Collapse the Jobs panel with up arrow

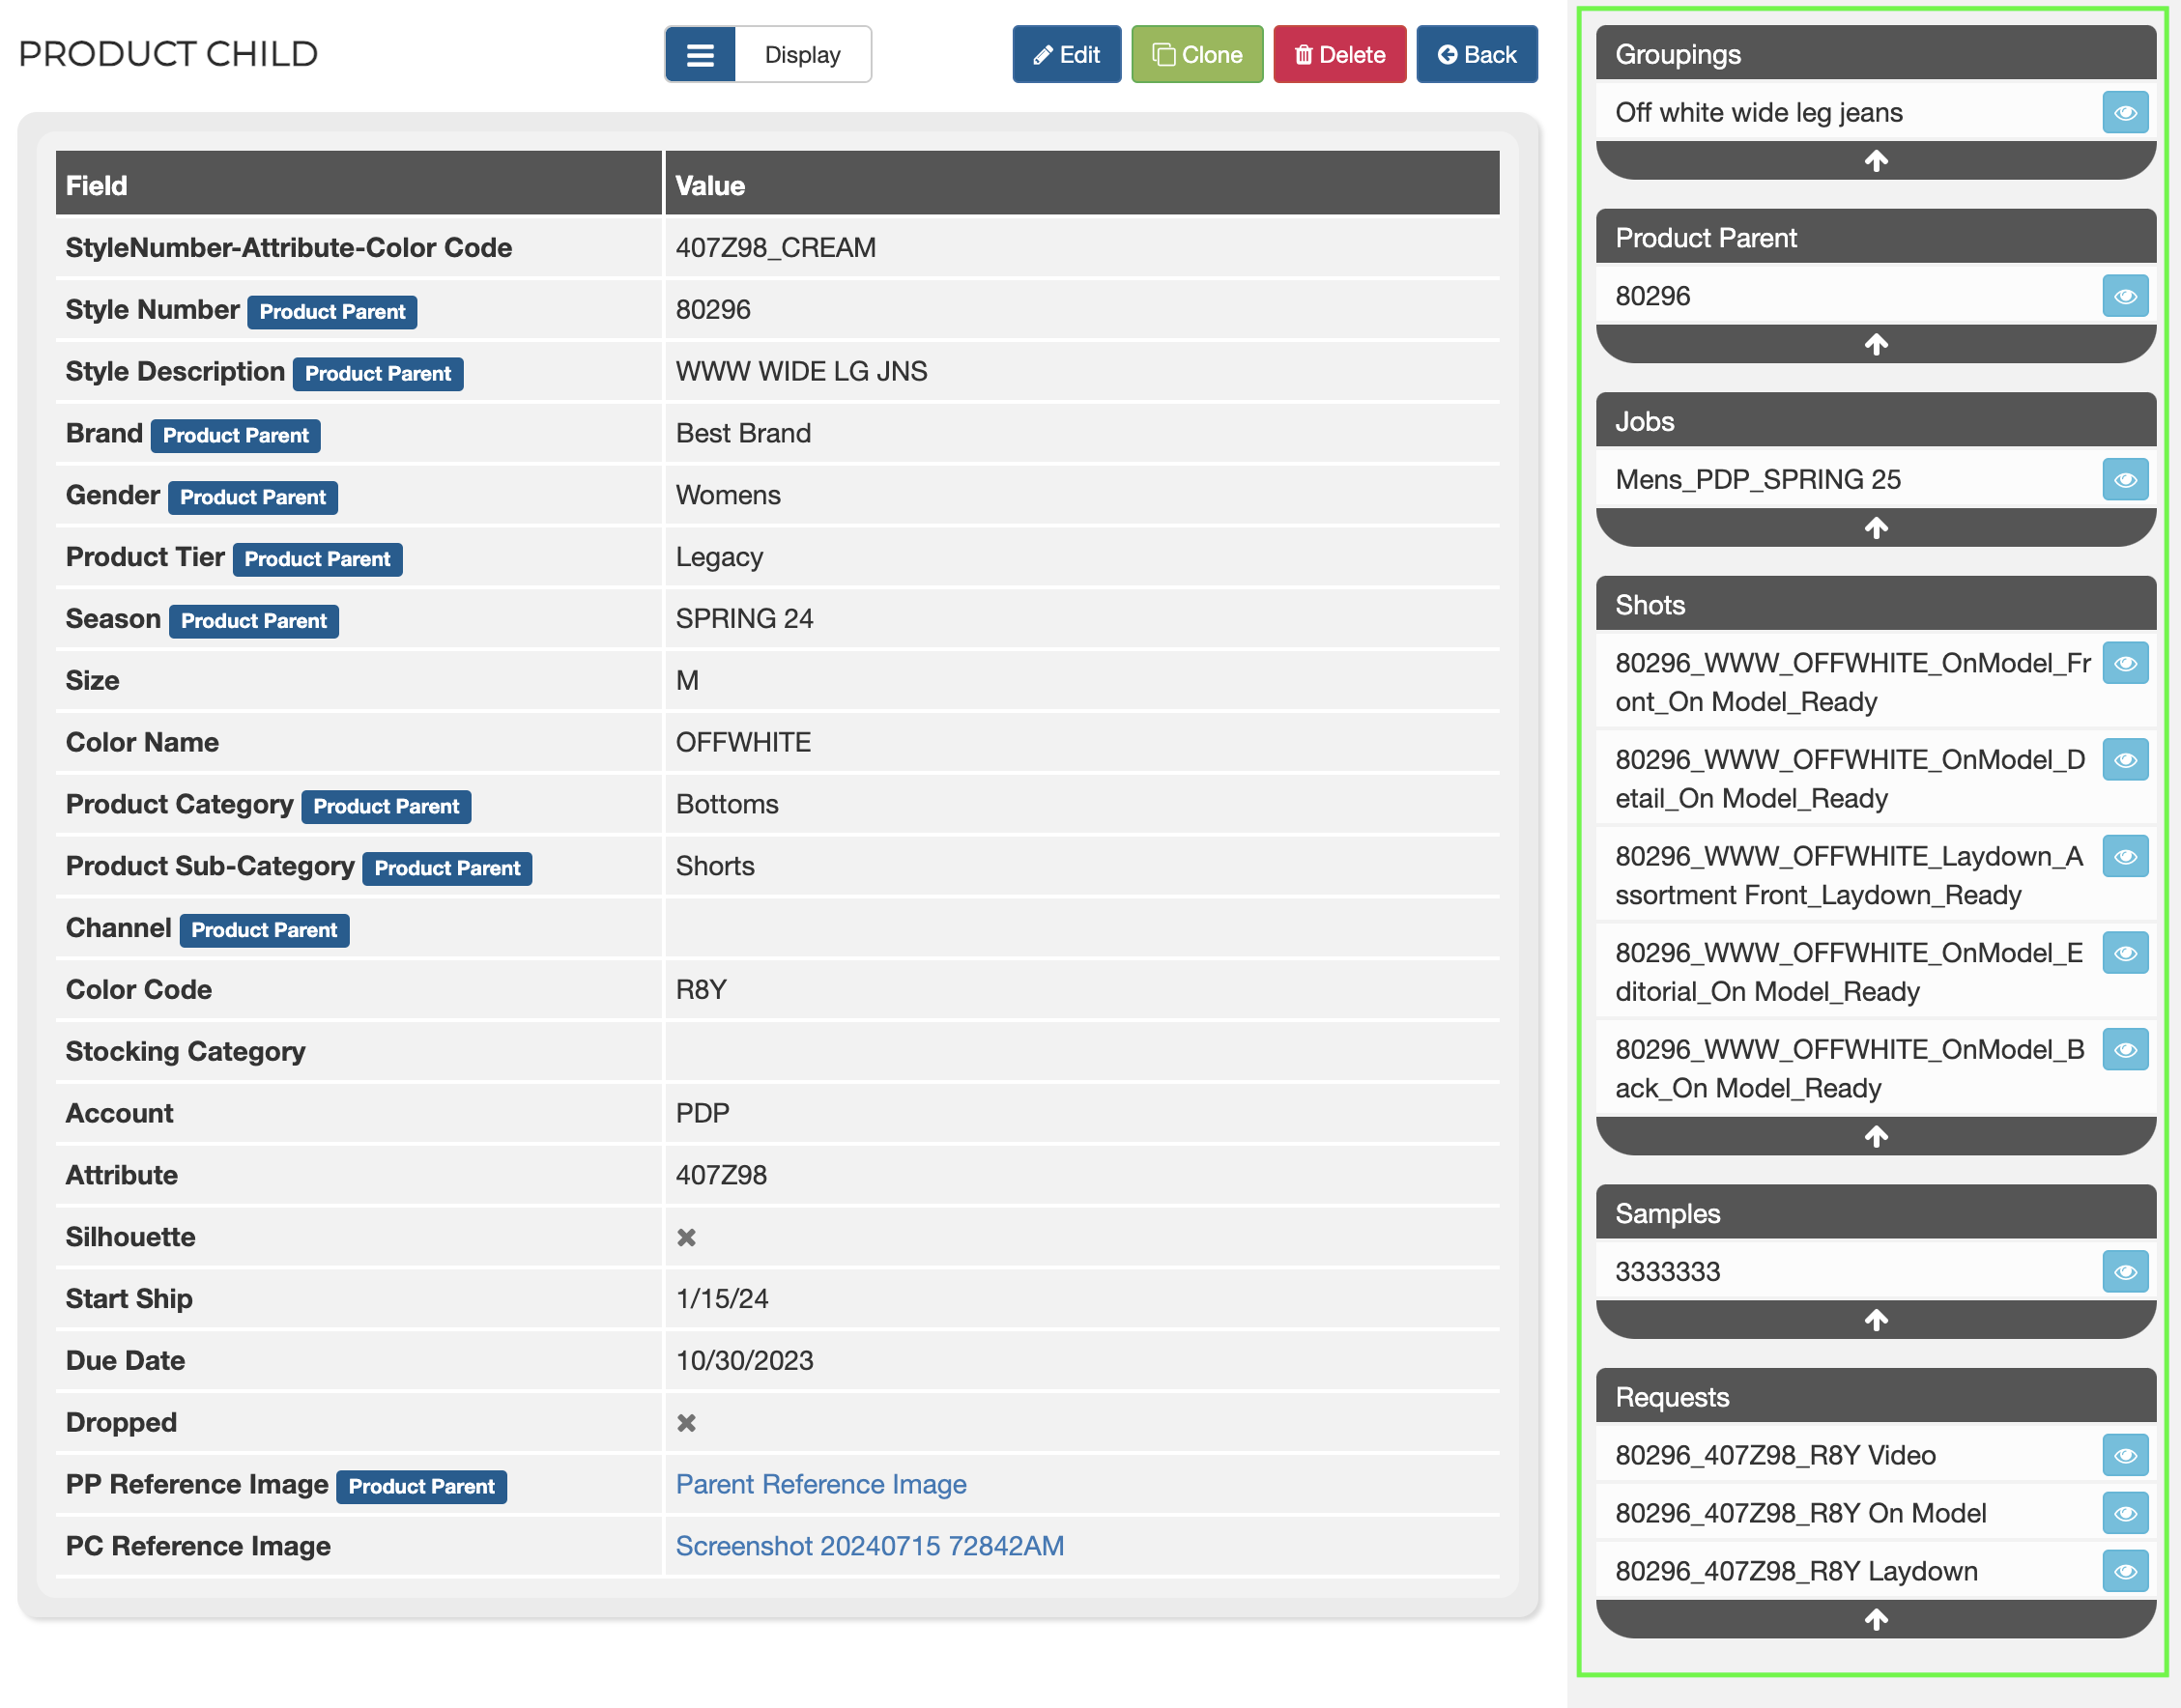[1875, 528]
